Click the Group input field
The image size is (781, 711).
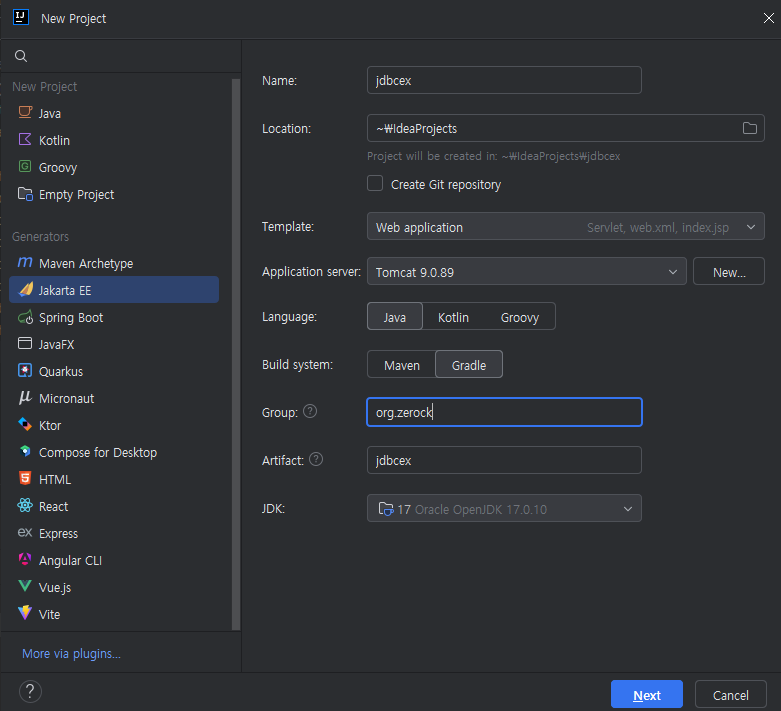pos(504,412)
